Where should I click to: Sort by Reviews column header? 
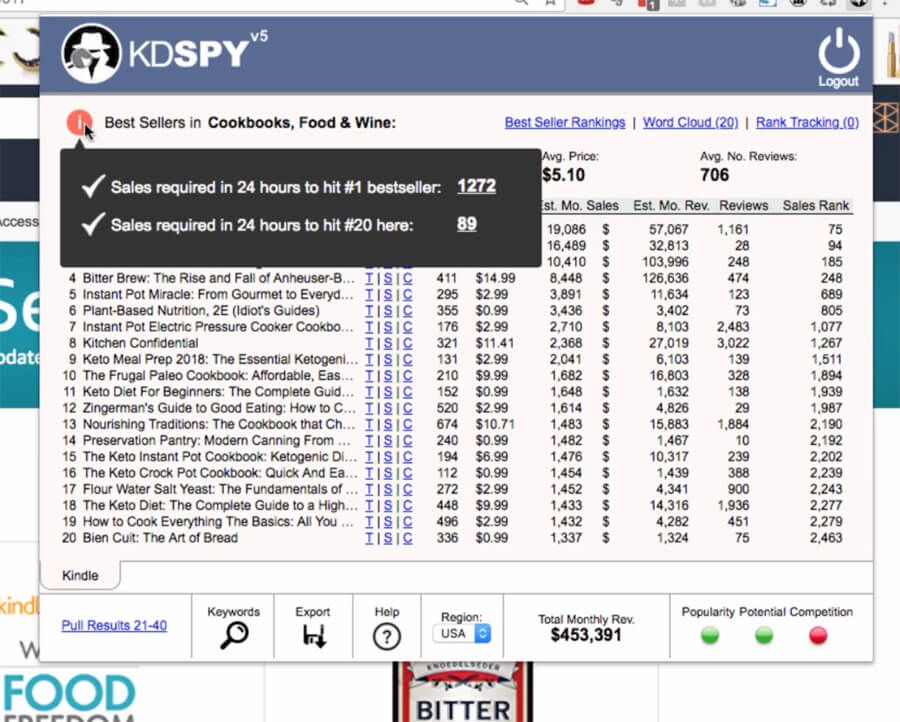click(x=743, y=205)
